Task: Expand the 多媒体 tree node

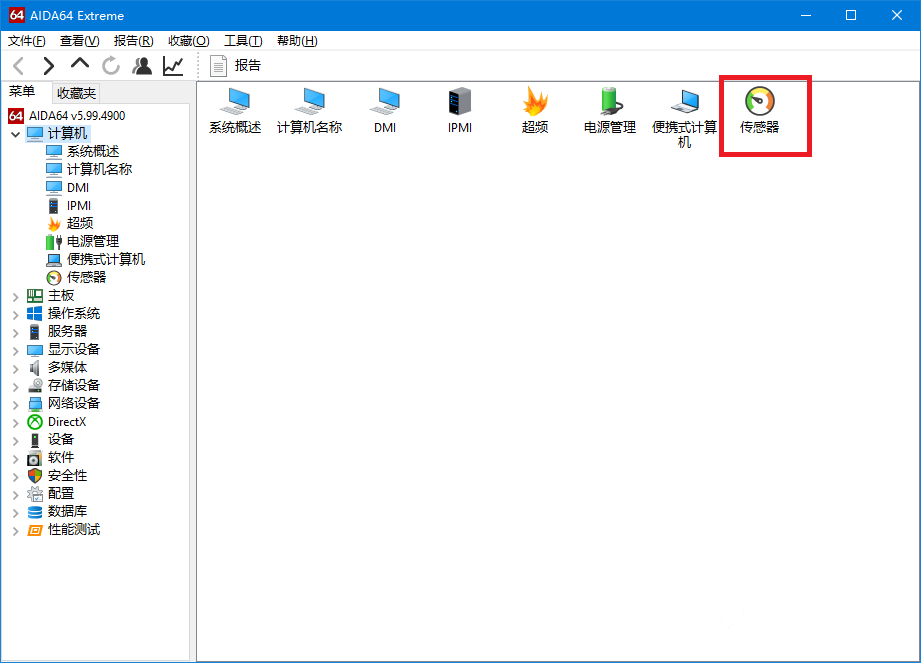Action: click(16, 369)
